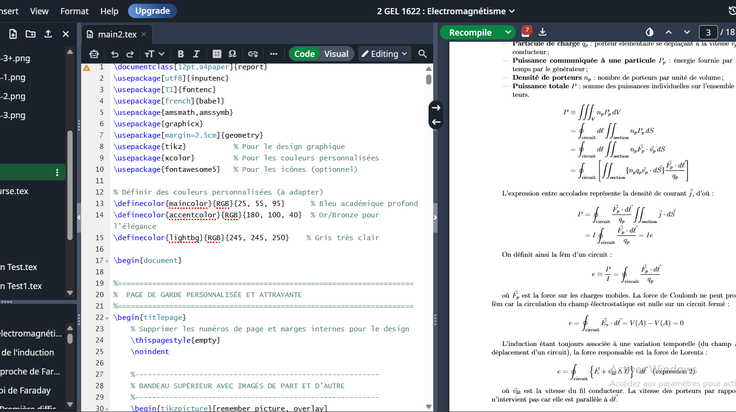Create a new file in the file tree
736x412 pixels.
13,34
